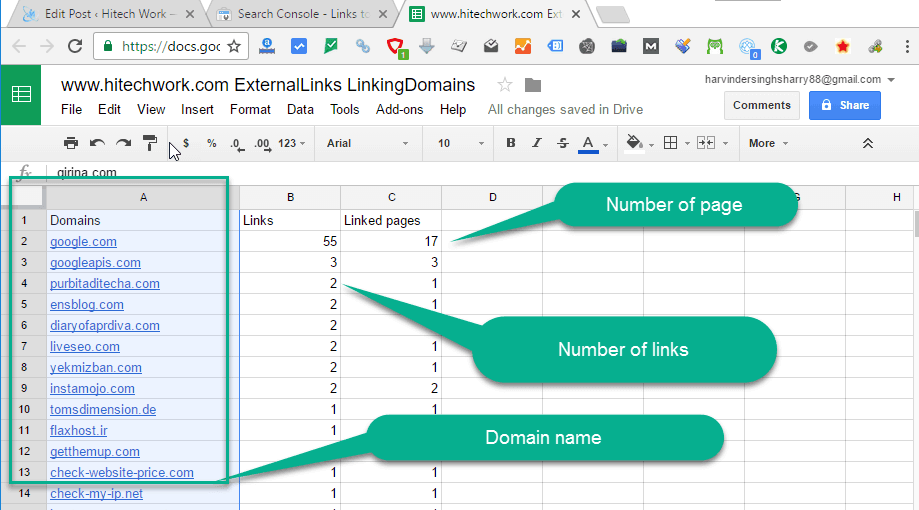Screen dimensions: 919x510
Task: Open the googleapis.com link
Action: pyautogui.click(x=95, y=263)
